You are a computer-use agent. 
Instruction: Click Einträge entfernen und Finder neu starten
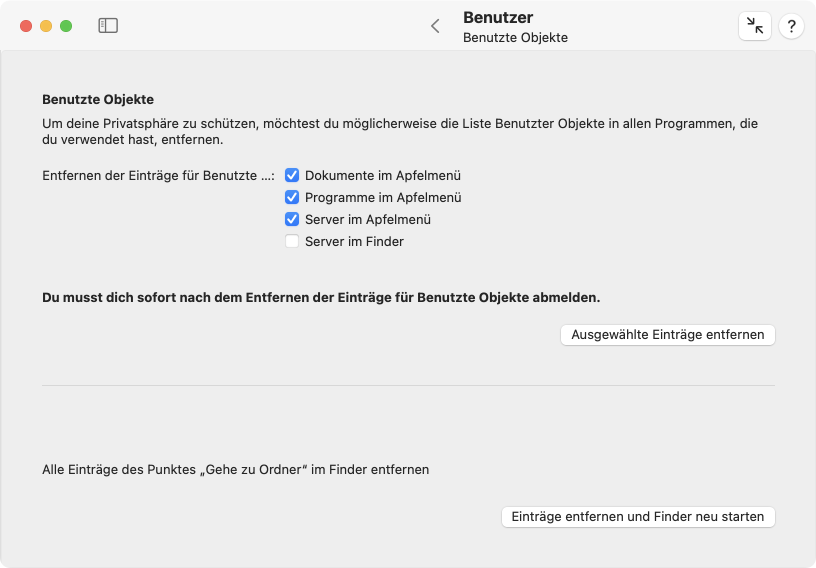pos(638,516)
